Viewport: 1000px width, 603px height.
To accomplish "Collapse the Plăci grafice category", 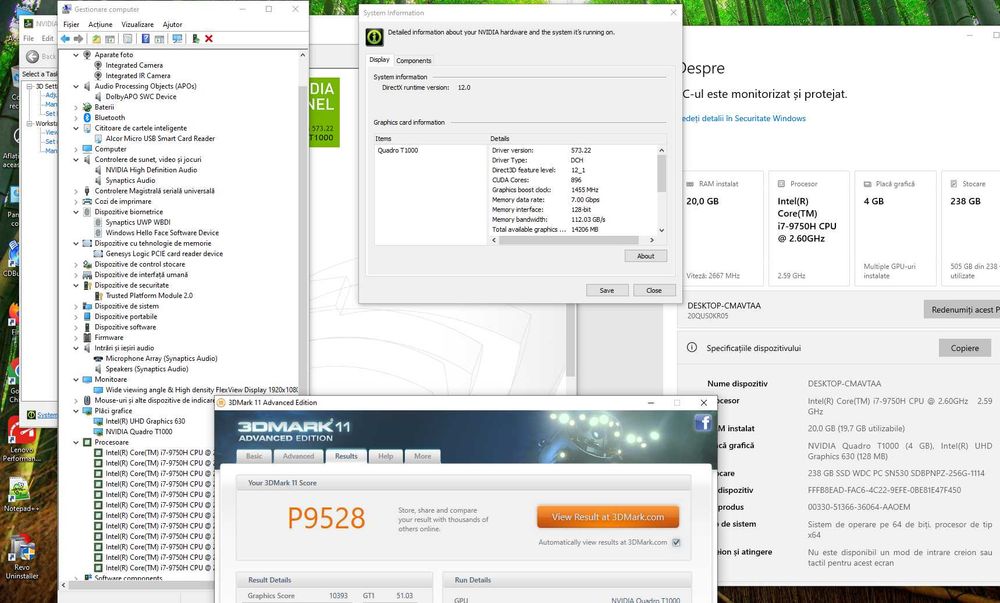I will click(x=76, y=410).
